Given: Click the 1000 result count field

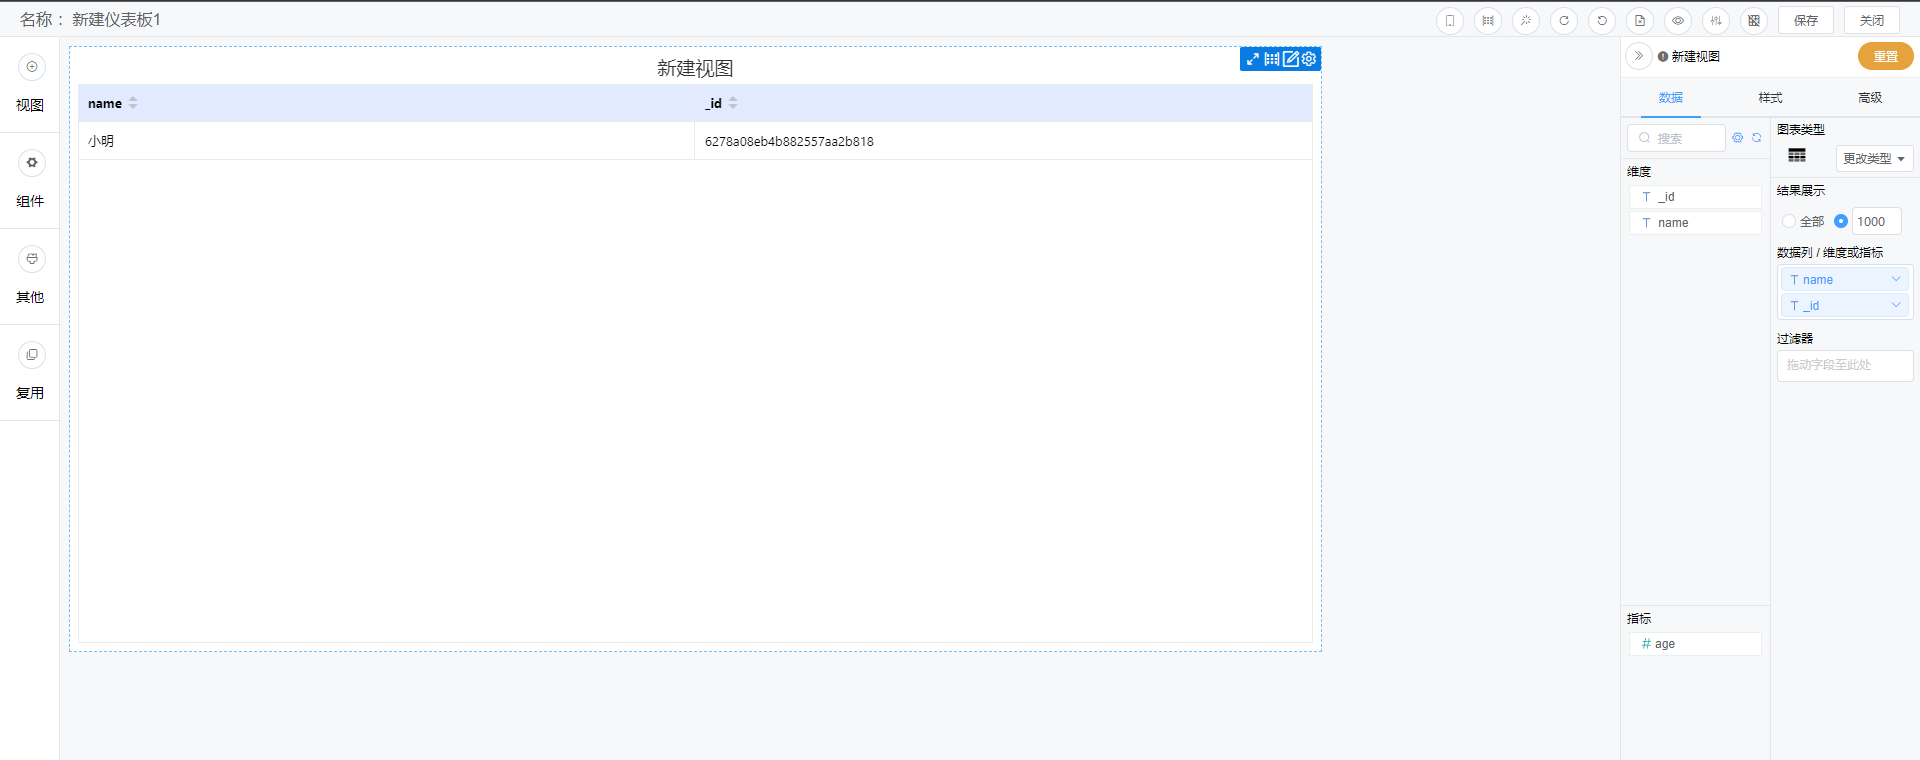Looking at the screenshot, I should click(1876, 222).
